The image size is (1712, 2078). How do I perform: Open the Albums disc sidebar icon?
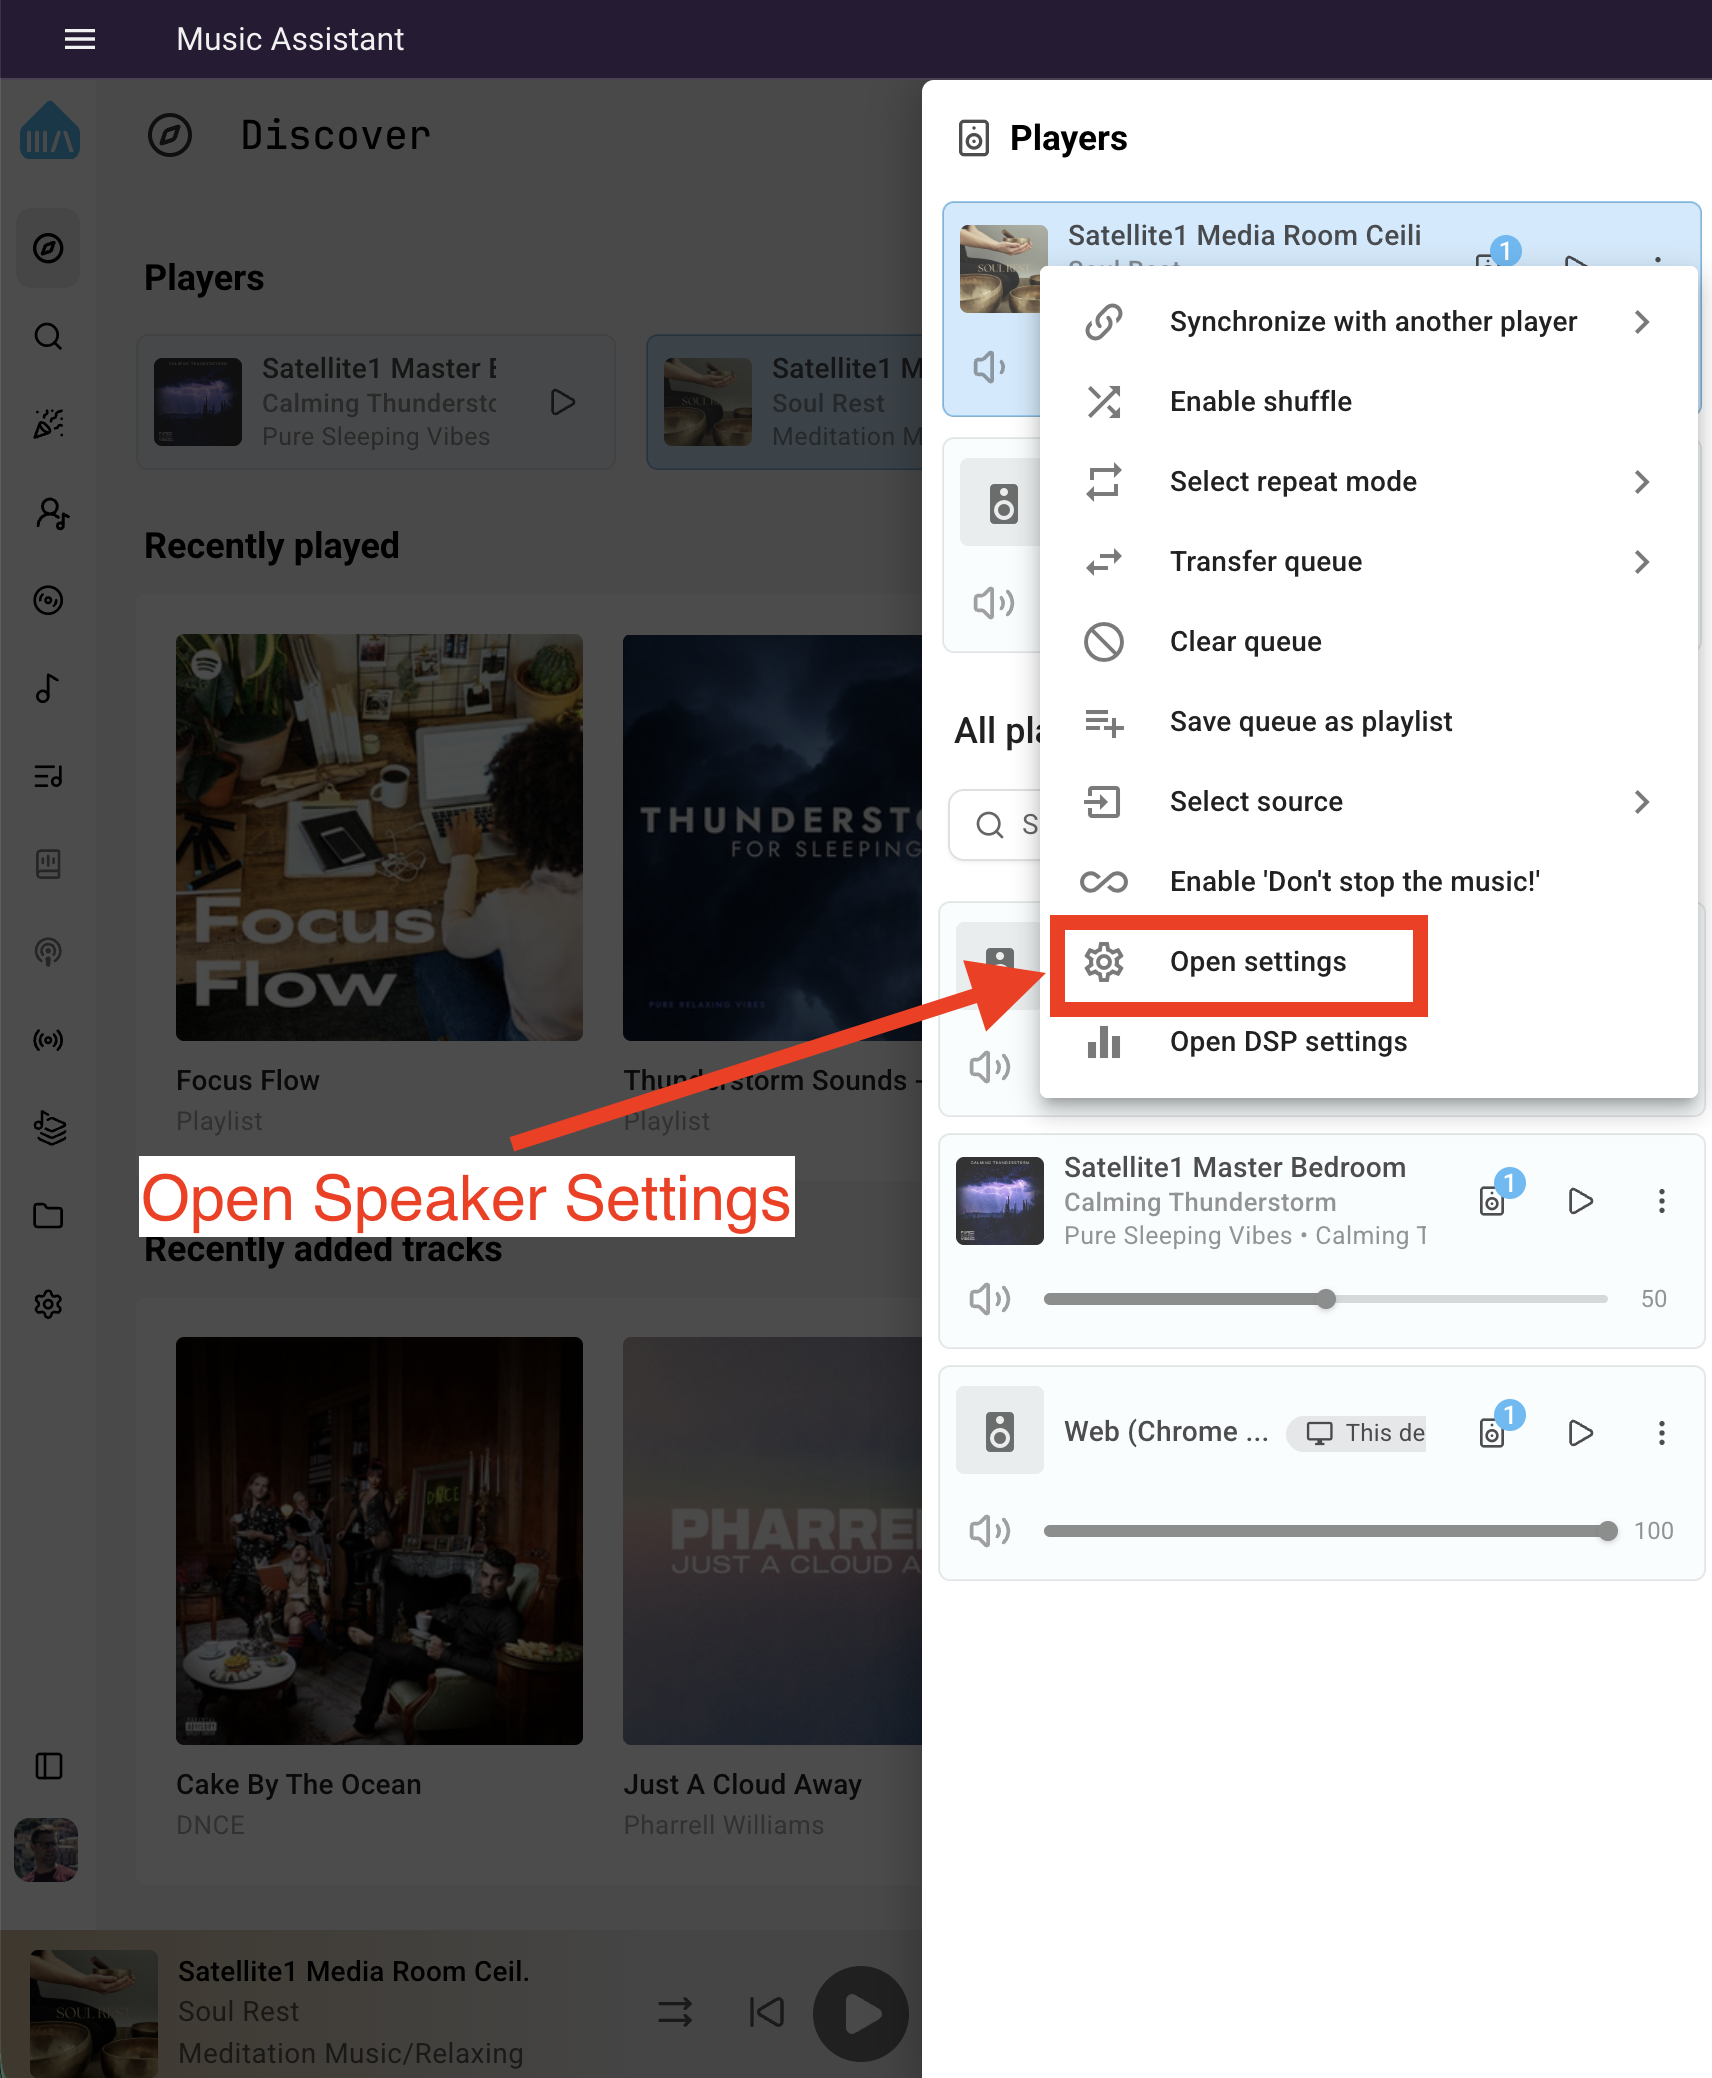(x=48, y=600)
